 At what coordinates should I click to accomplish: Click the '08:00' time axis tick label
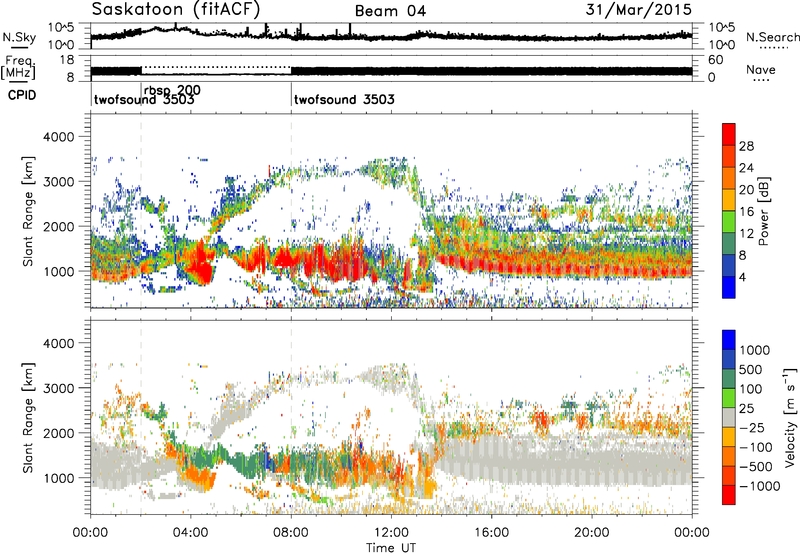(291, 533)
